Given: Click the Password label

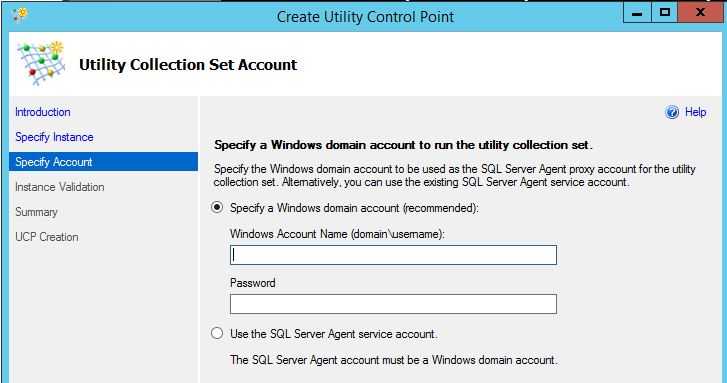Looking at the screenshot, I should point(253,283).
